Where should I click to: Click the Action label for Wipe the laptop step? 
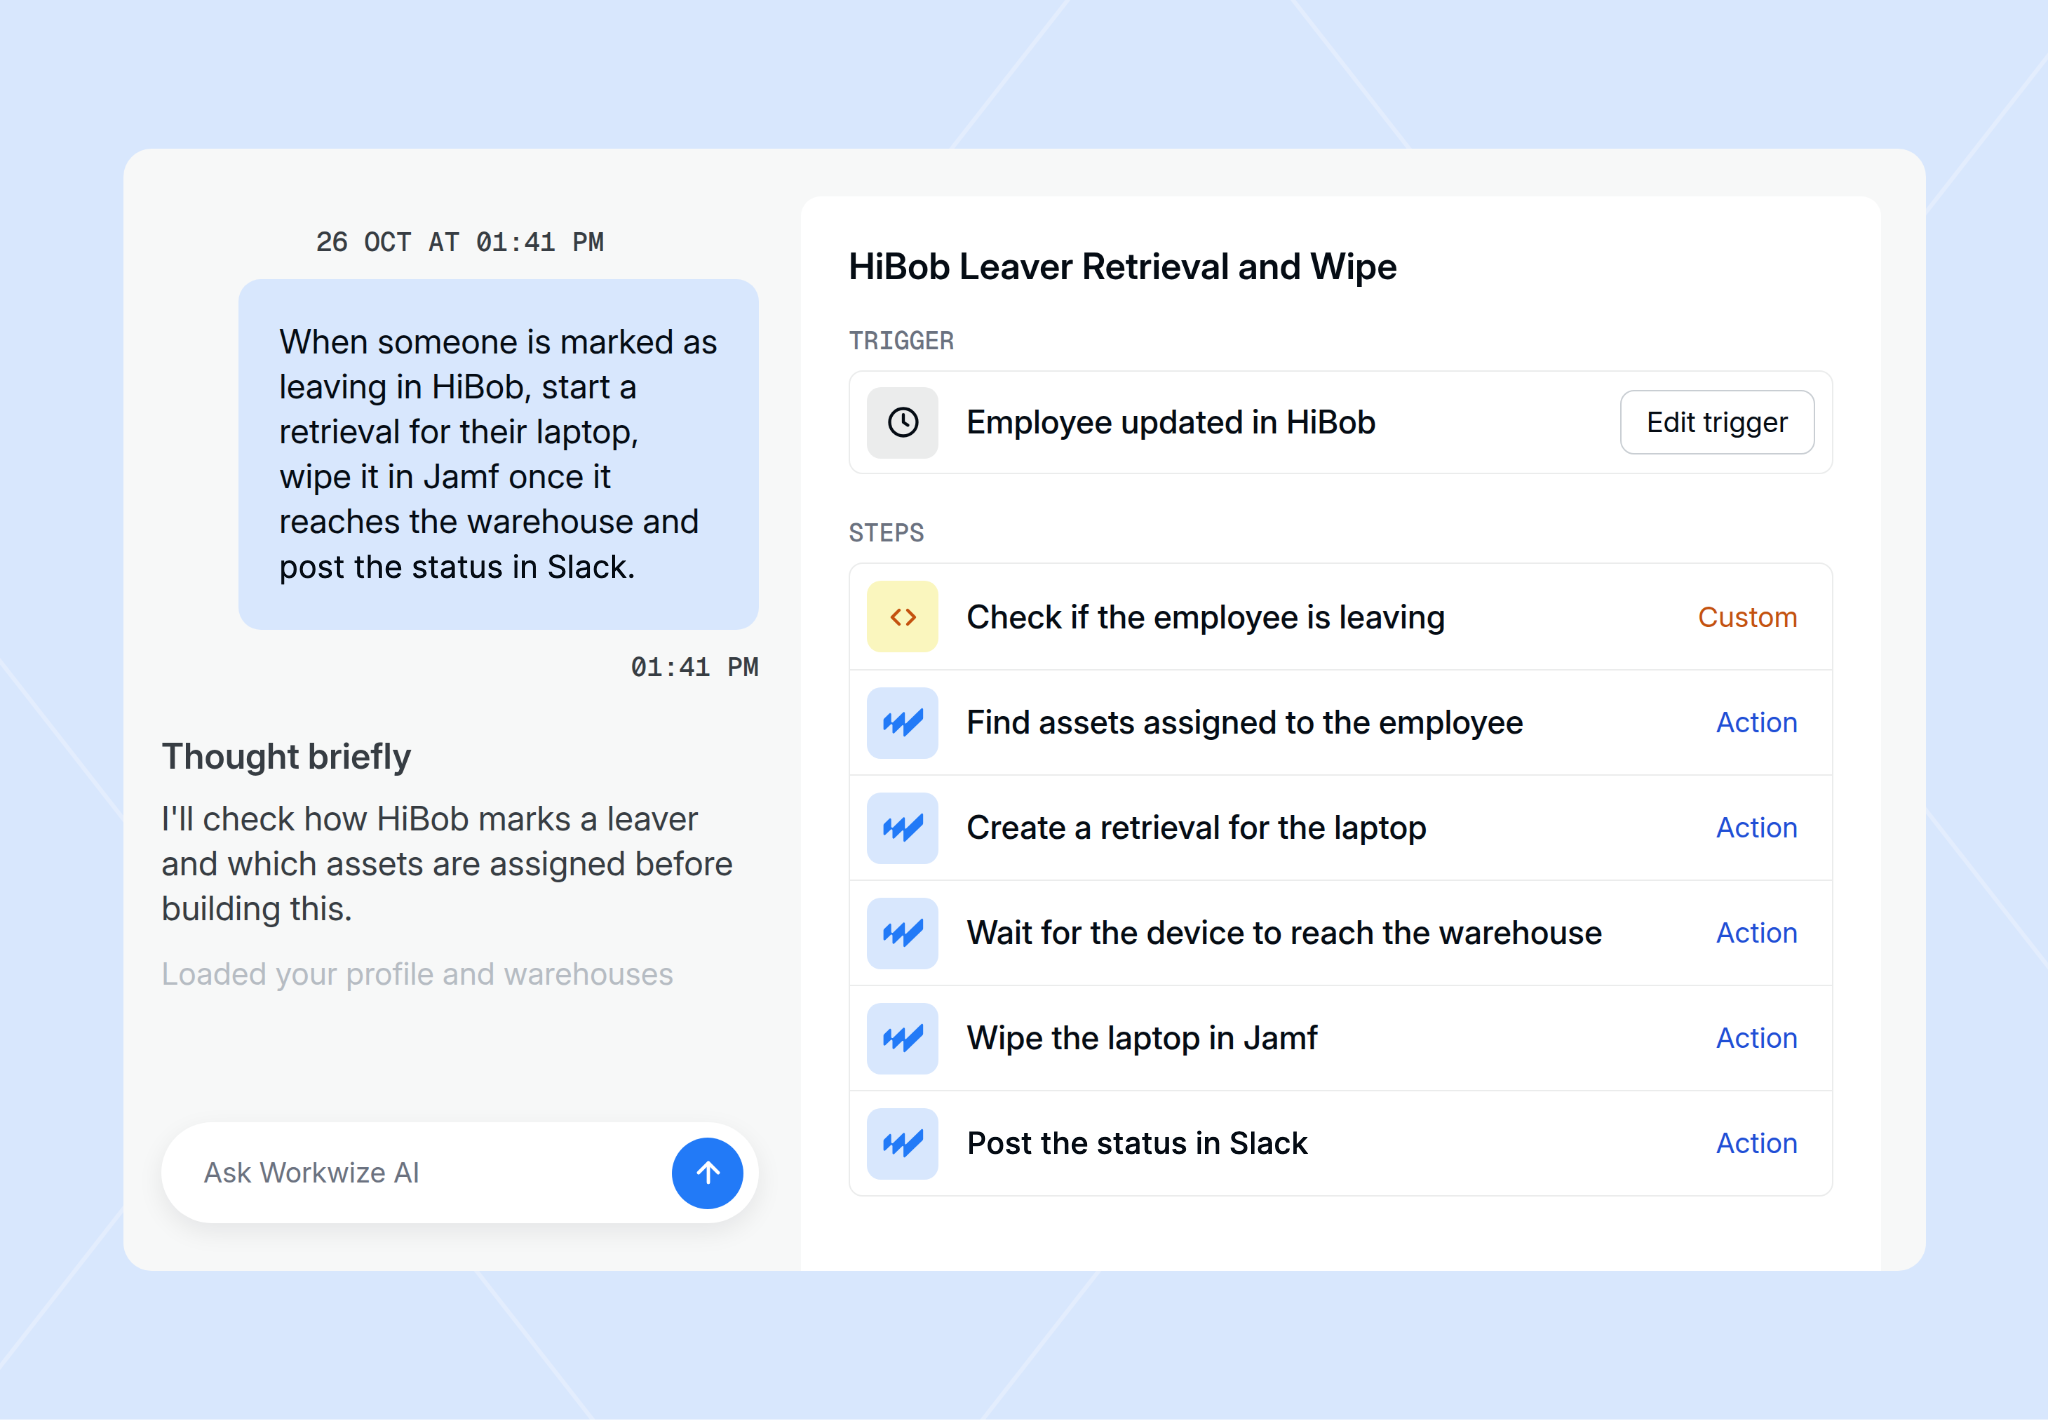pyautogui.click(x=1757, y=1038)
